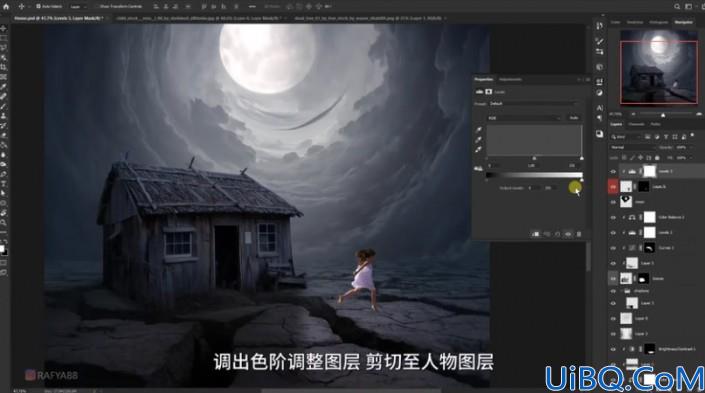Click the lock all icon in Layers
The height and width of the screenshot is (393, 705).
click(x=657, y=158)
